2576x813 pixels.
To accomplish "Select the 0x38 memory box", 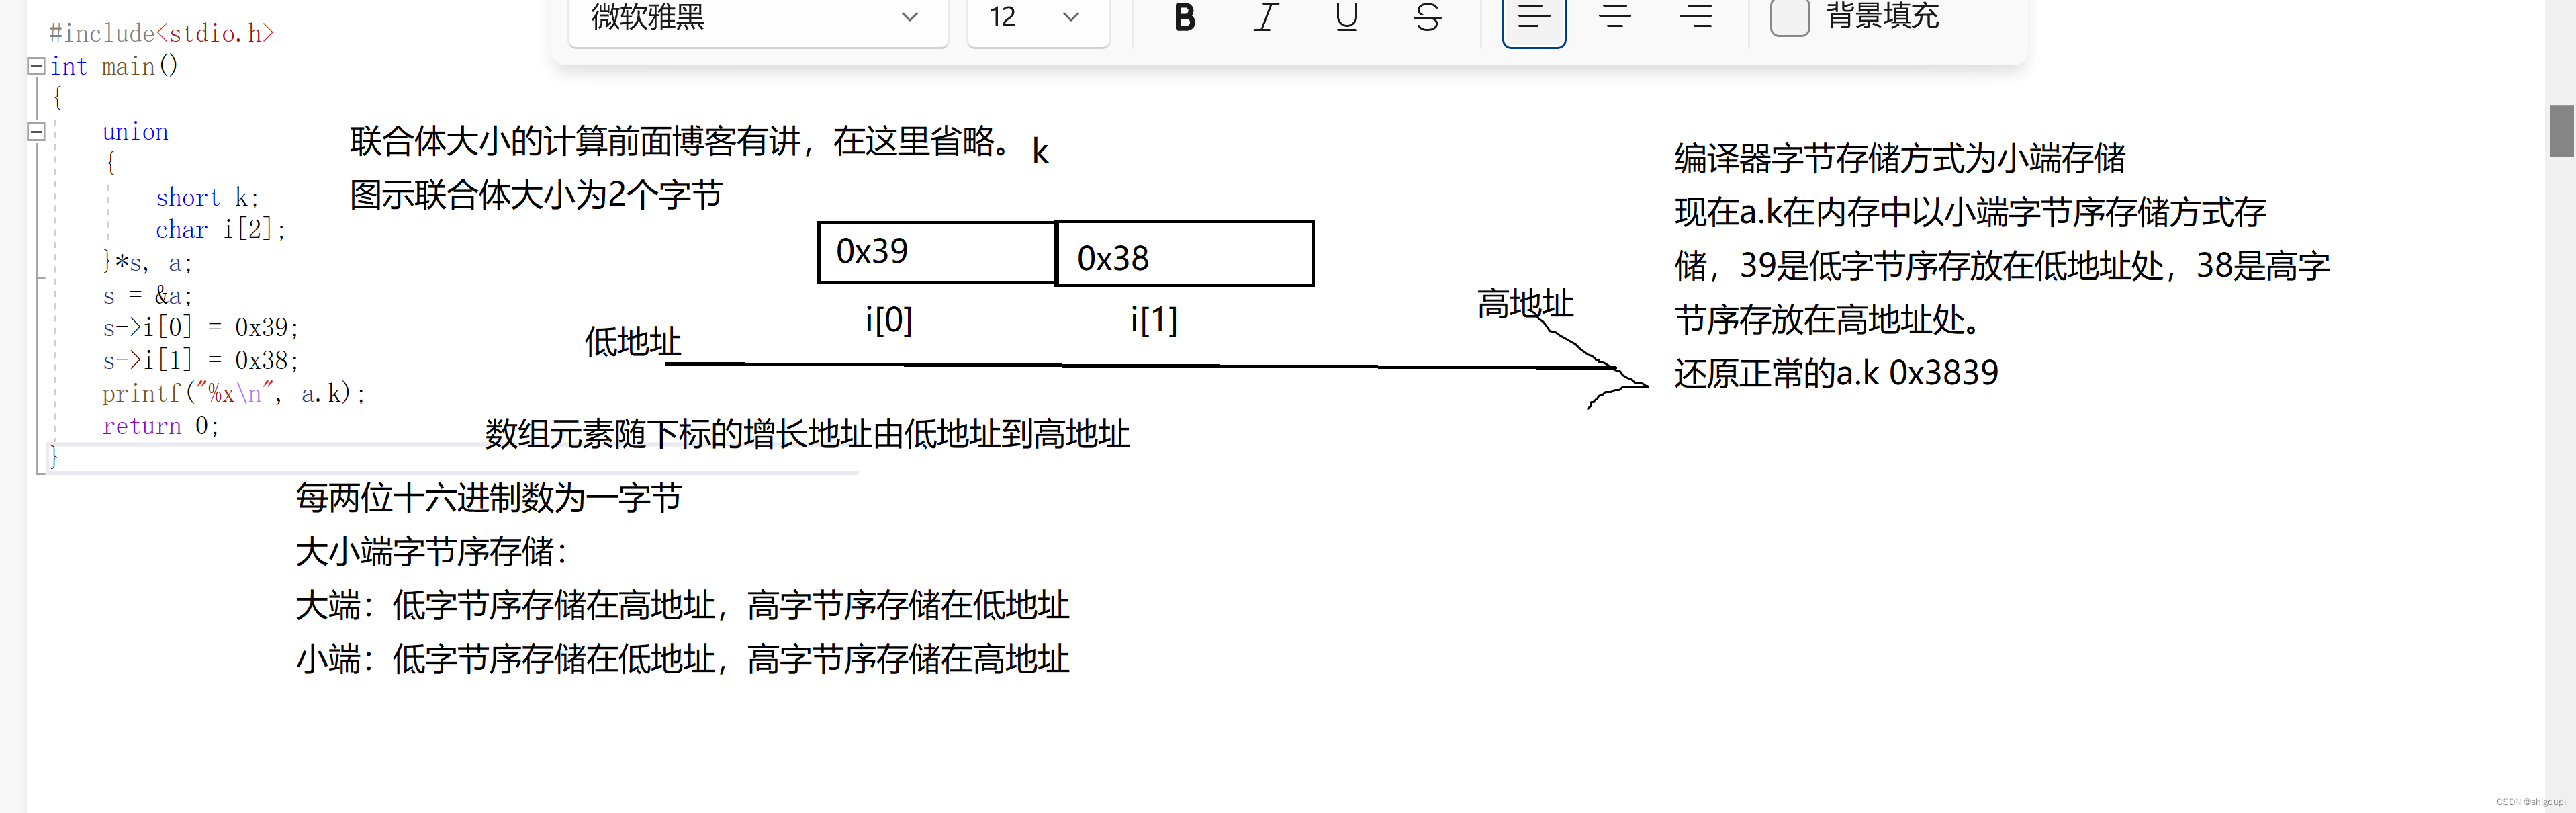I will coord(1184,254).
